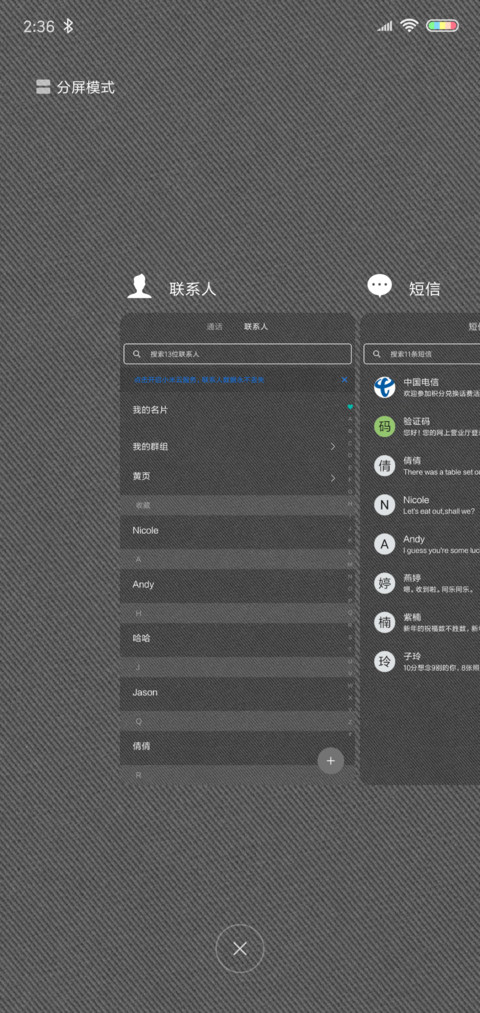Tap the contacts search field 搜索13位联系人
The width and height of the screenshot is (480, 1013).
238,354
